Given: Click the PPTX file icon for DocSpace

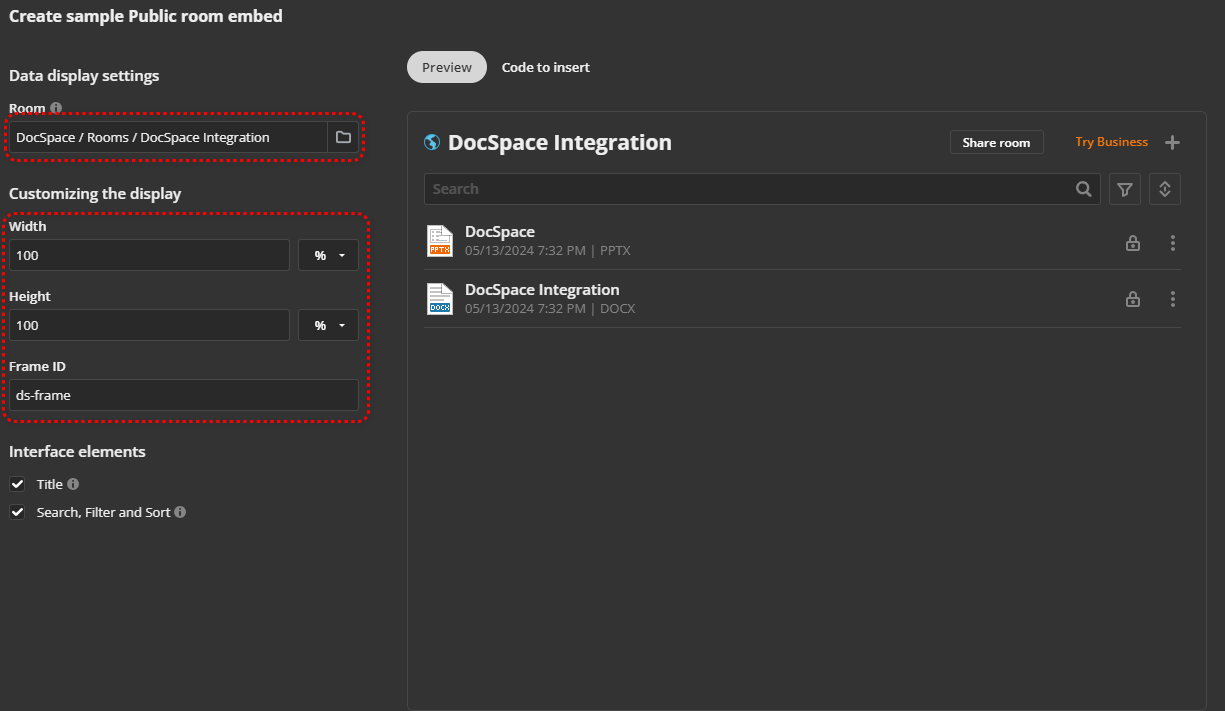Looking at the screenshot, I should point(440,241).
